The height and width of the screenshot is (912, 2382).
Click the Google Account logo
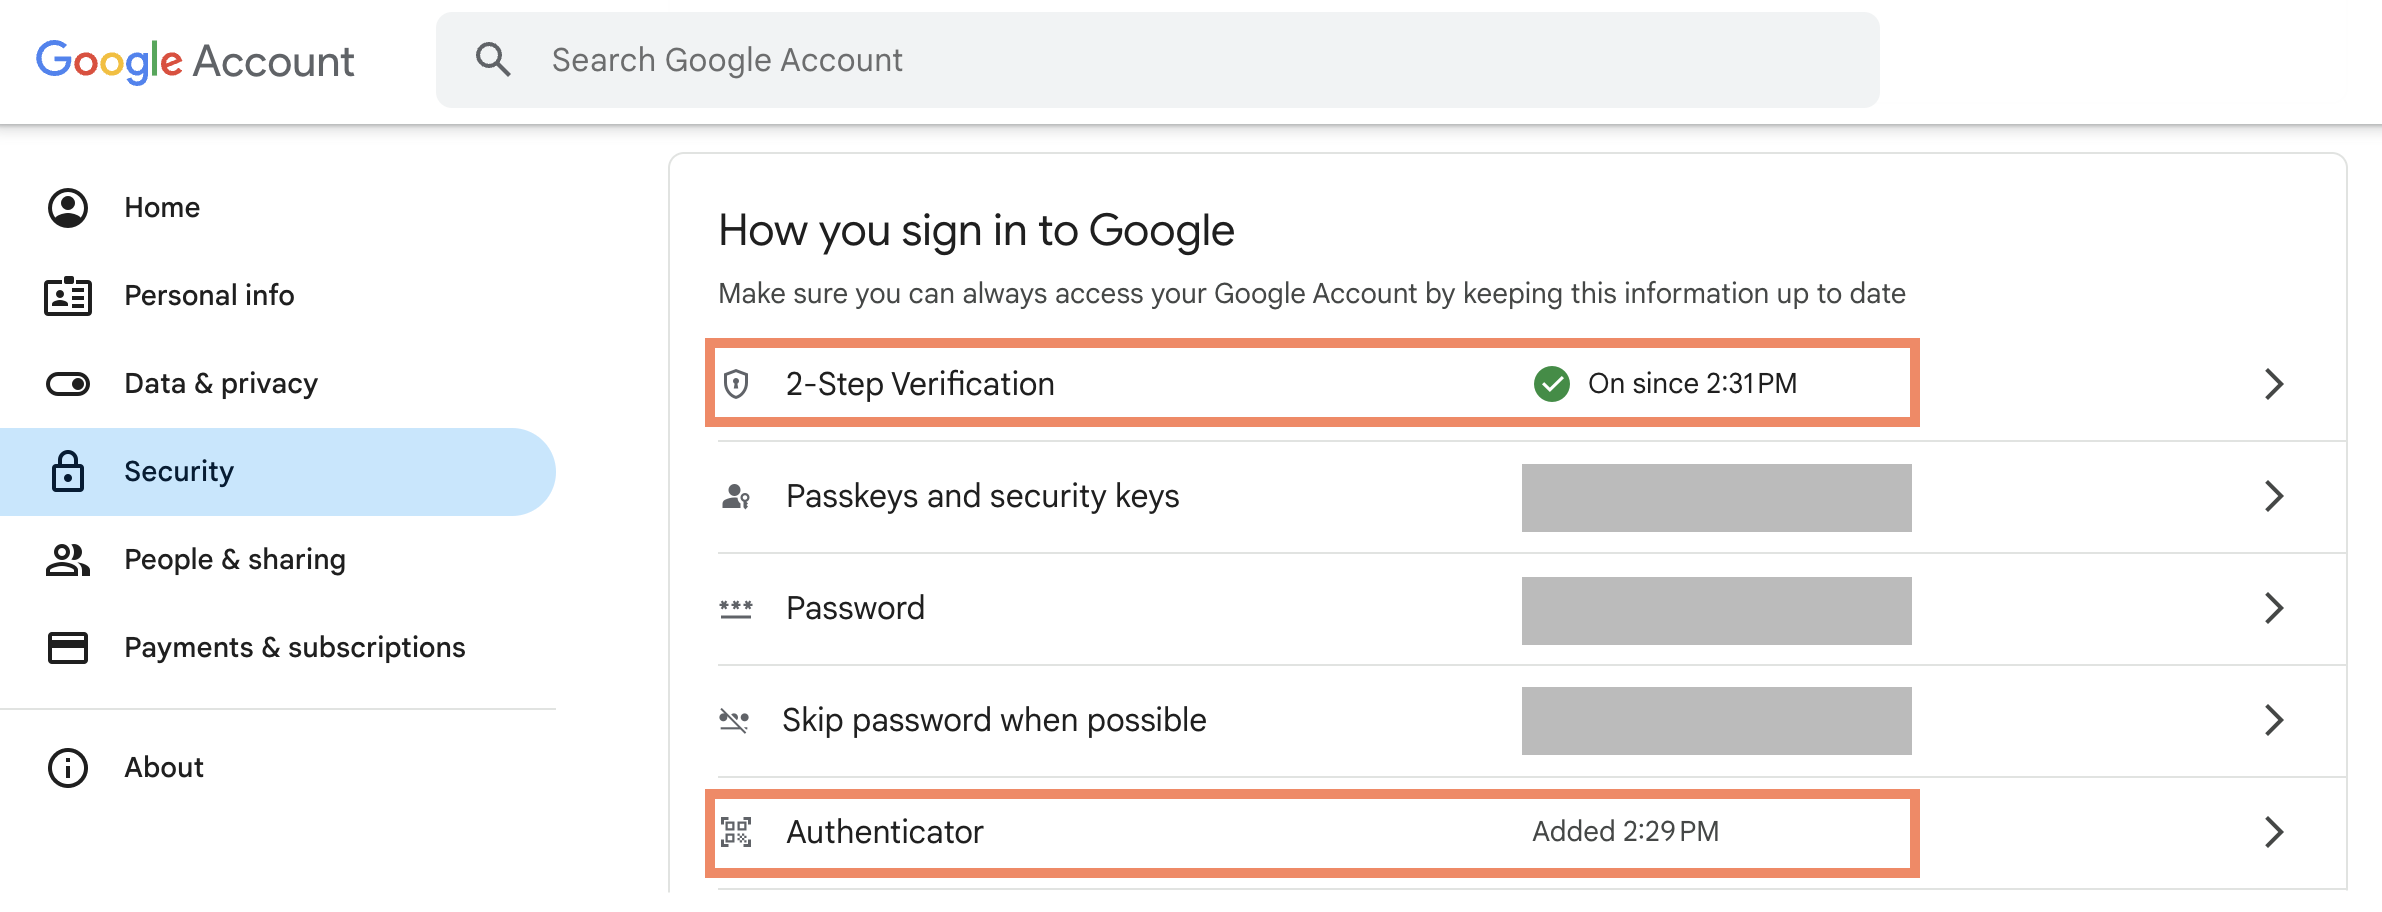point(195,61)
